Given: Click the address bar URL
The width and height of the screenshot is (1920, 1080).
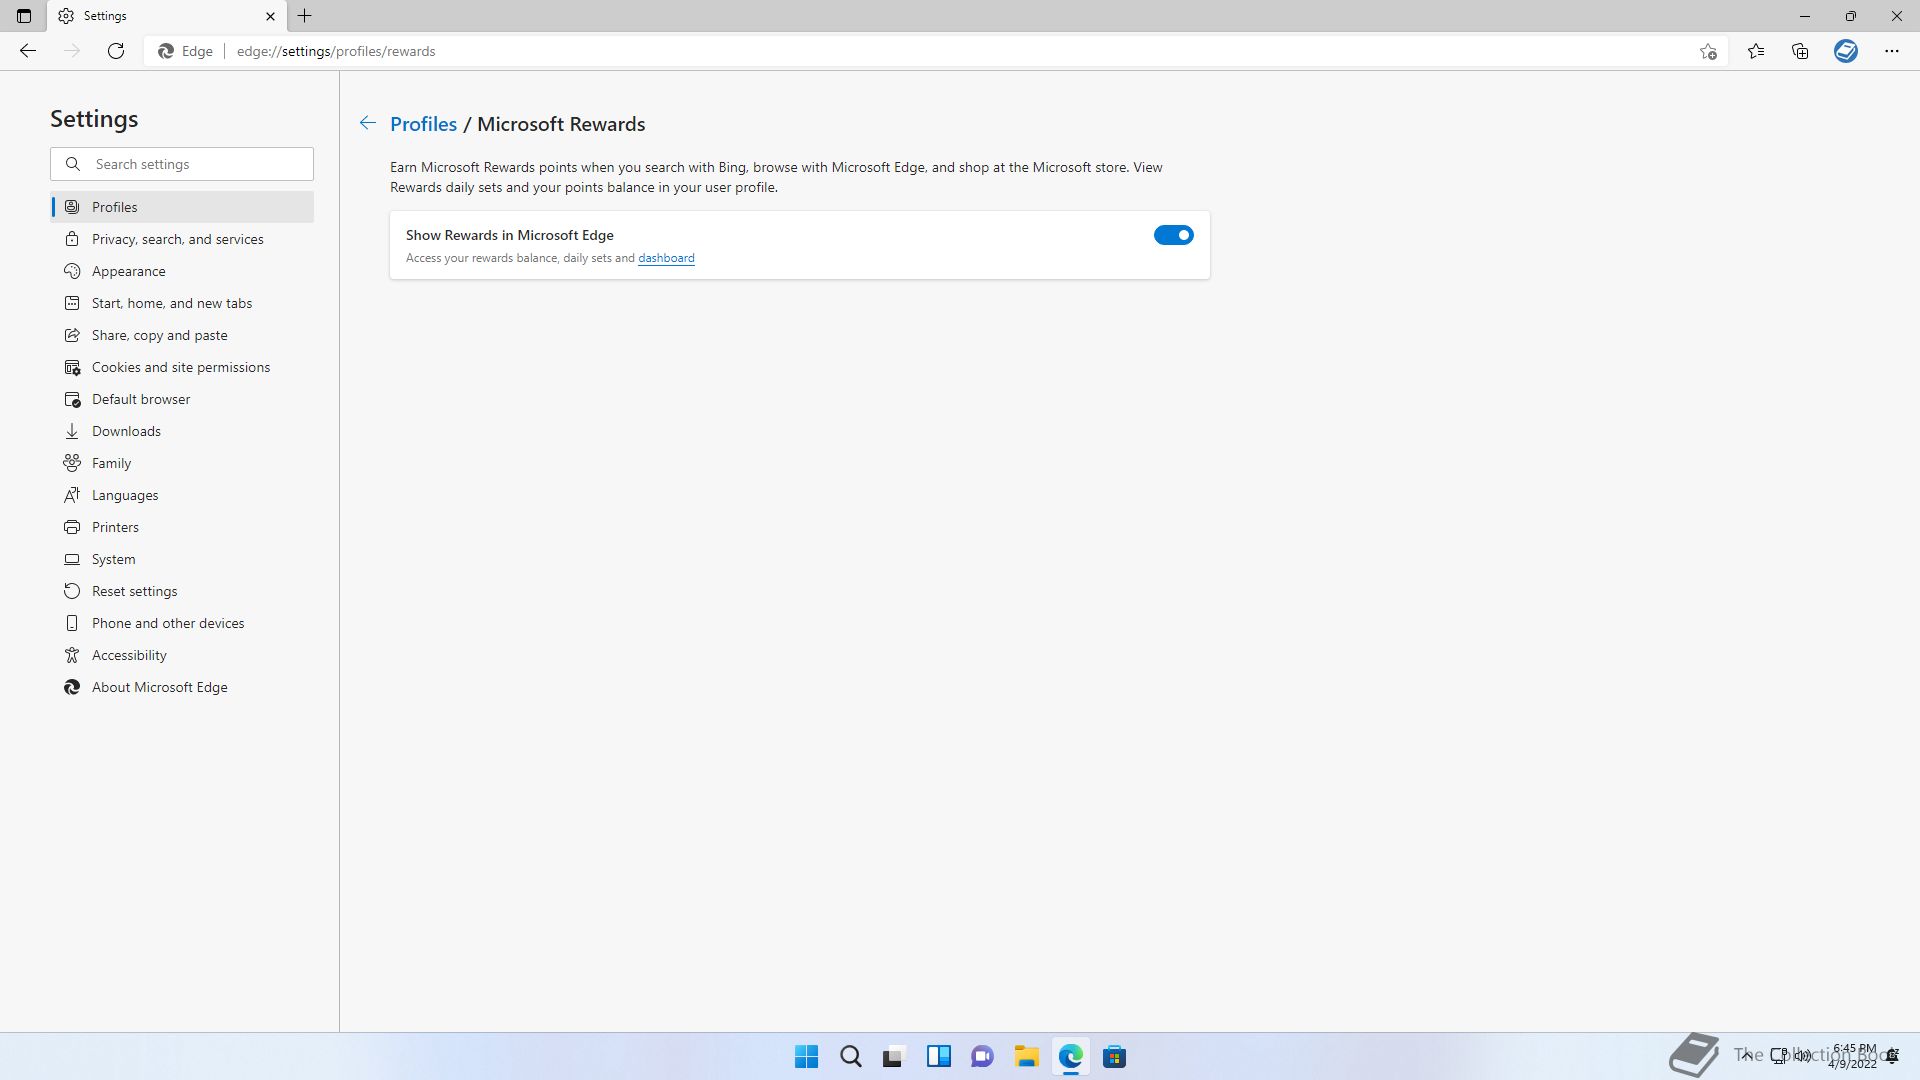Looking at the screenshot, I should 336,51.
